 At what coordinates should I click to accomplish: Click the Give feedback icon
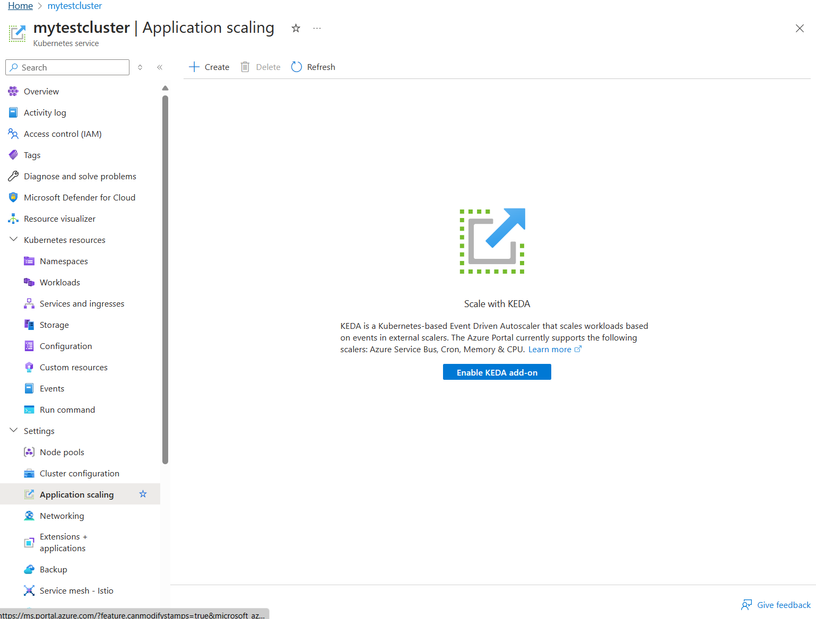point(747,605)
